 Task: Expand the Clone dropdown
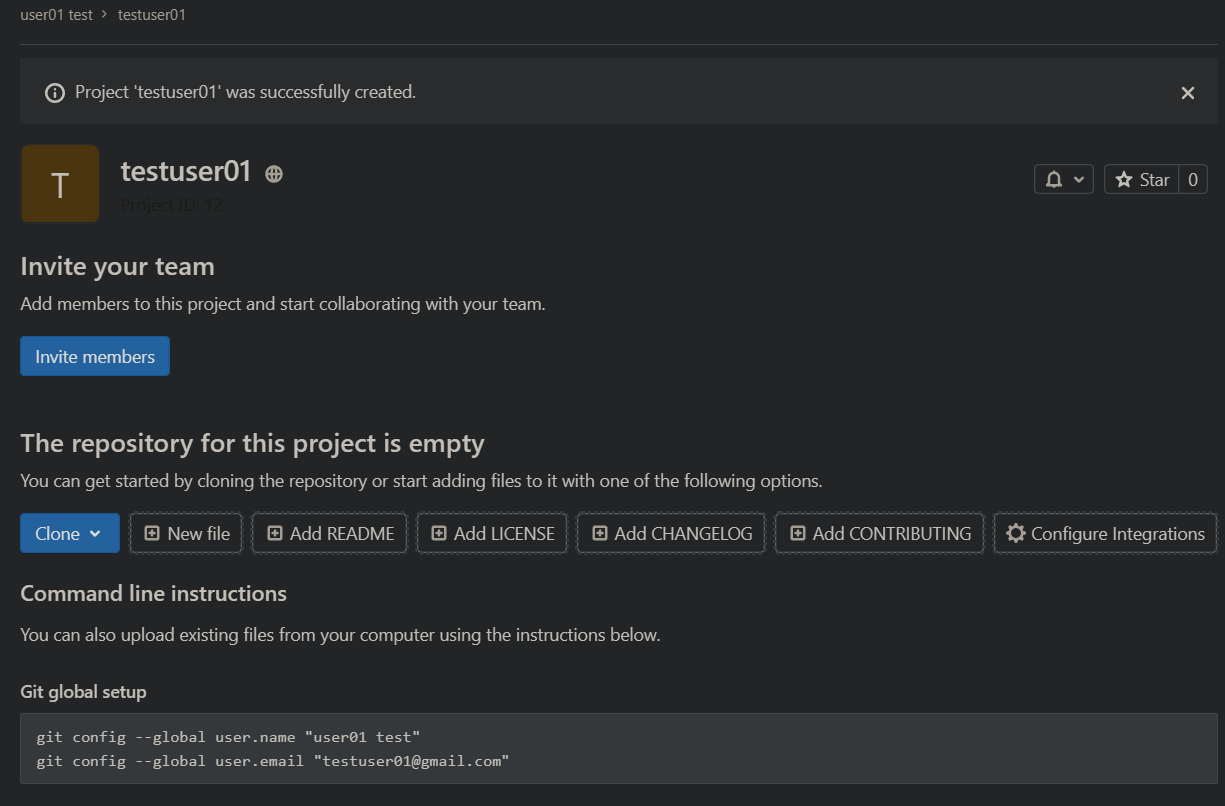coord(69,534)
